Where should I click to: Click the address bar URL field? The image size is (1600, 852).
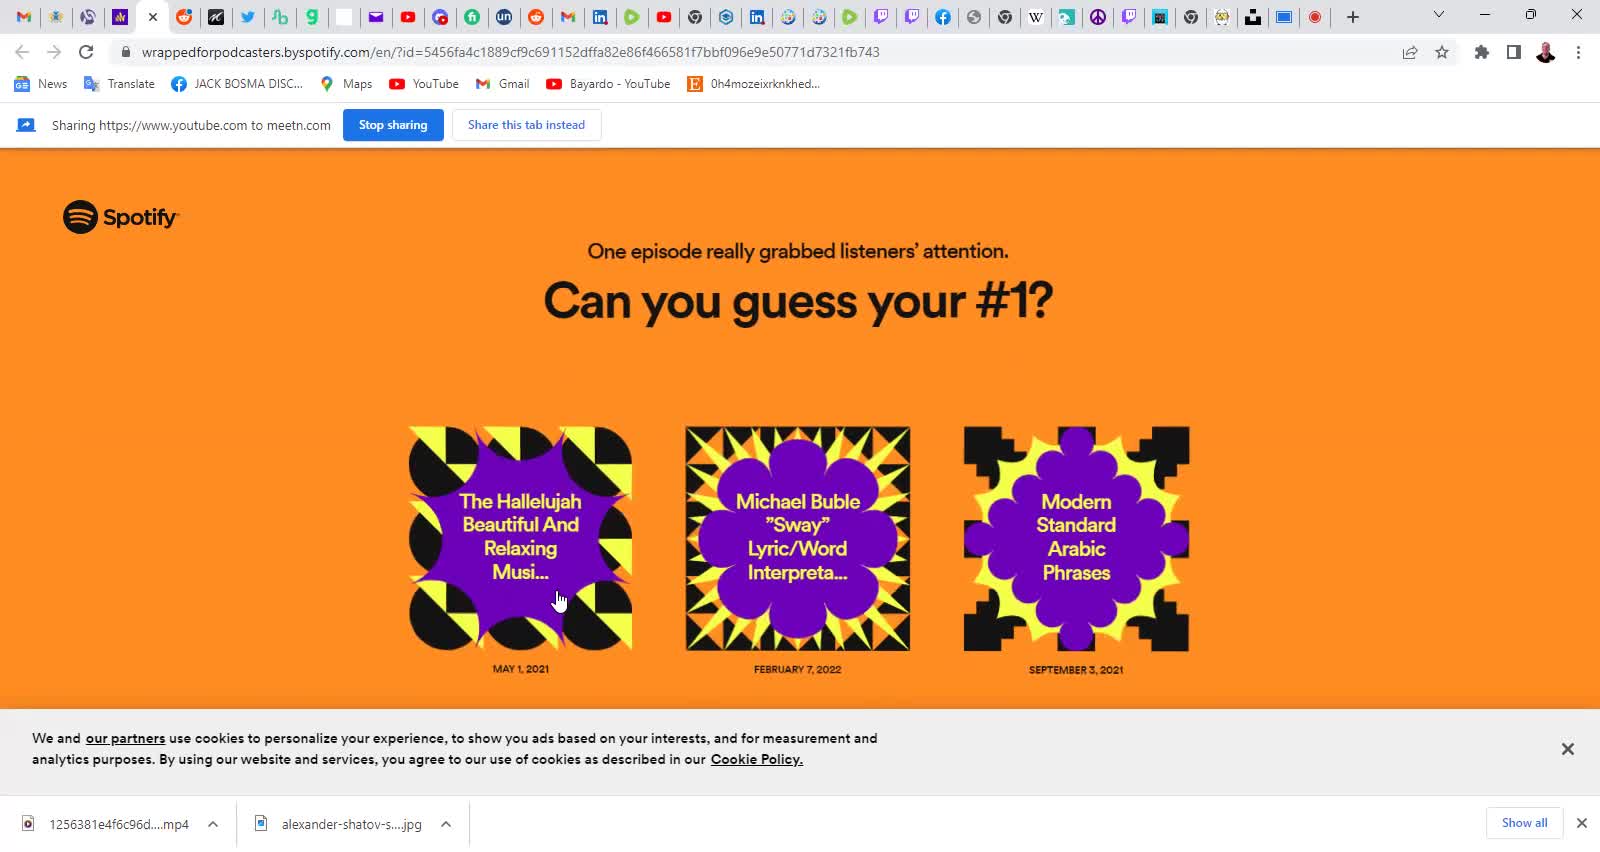coord(760,52)
